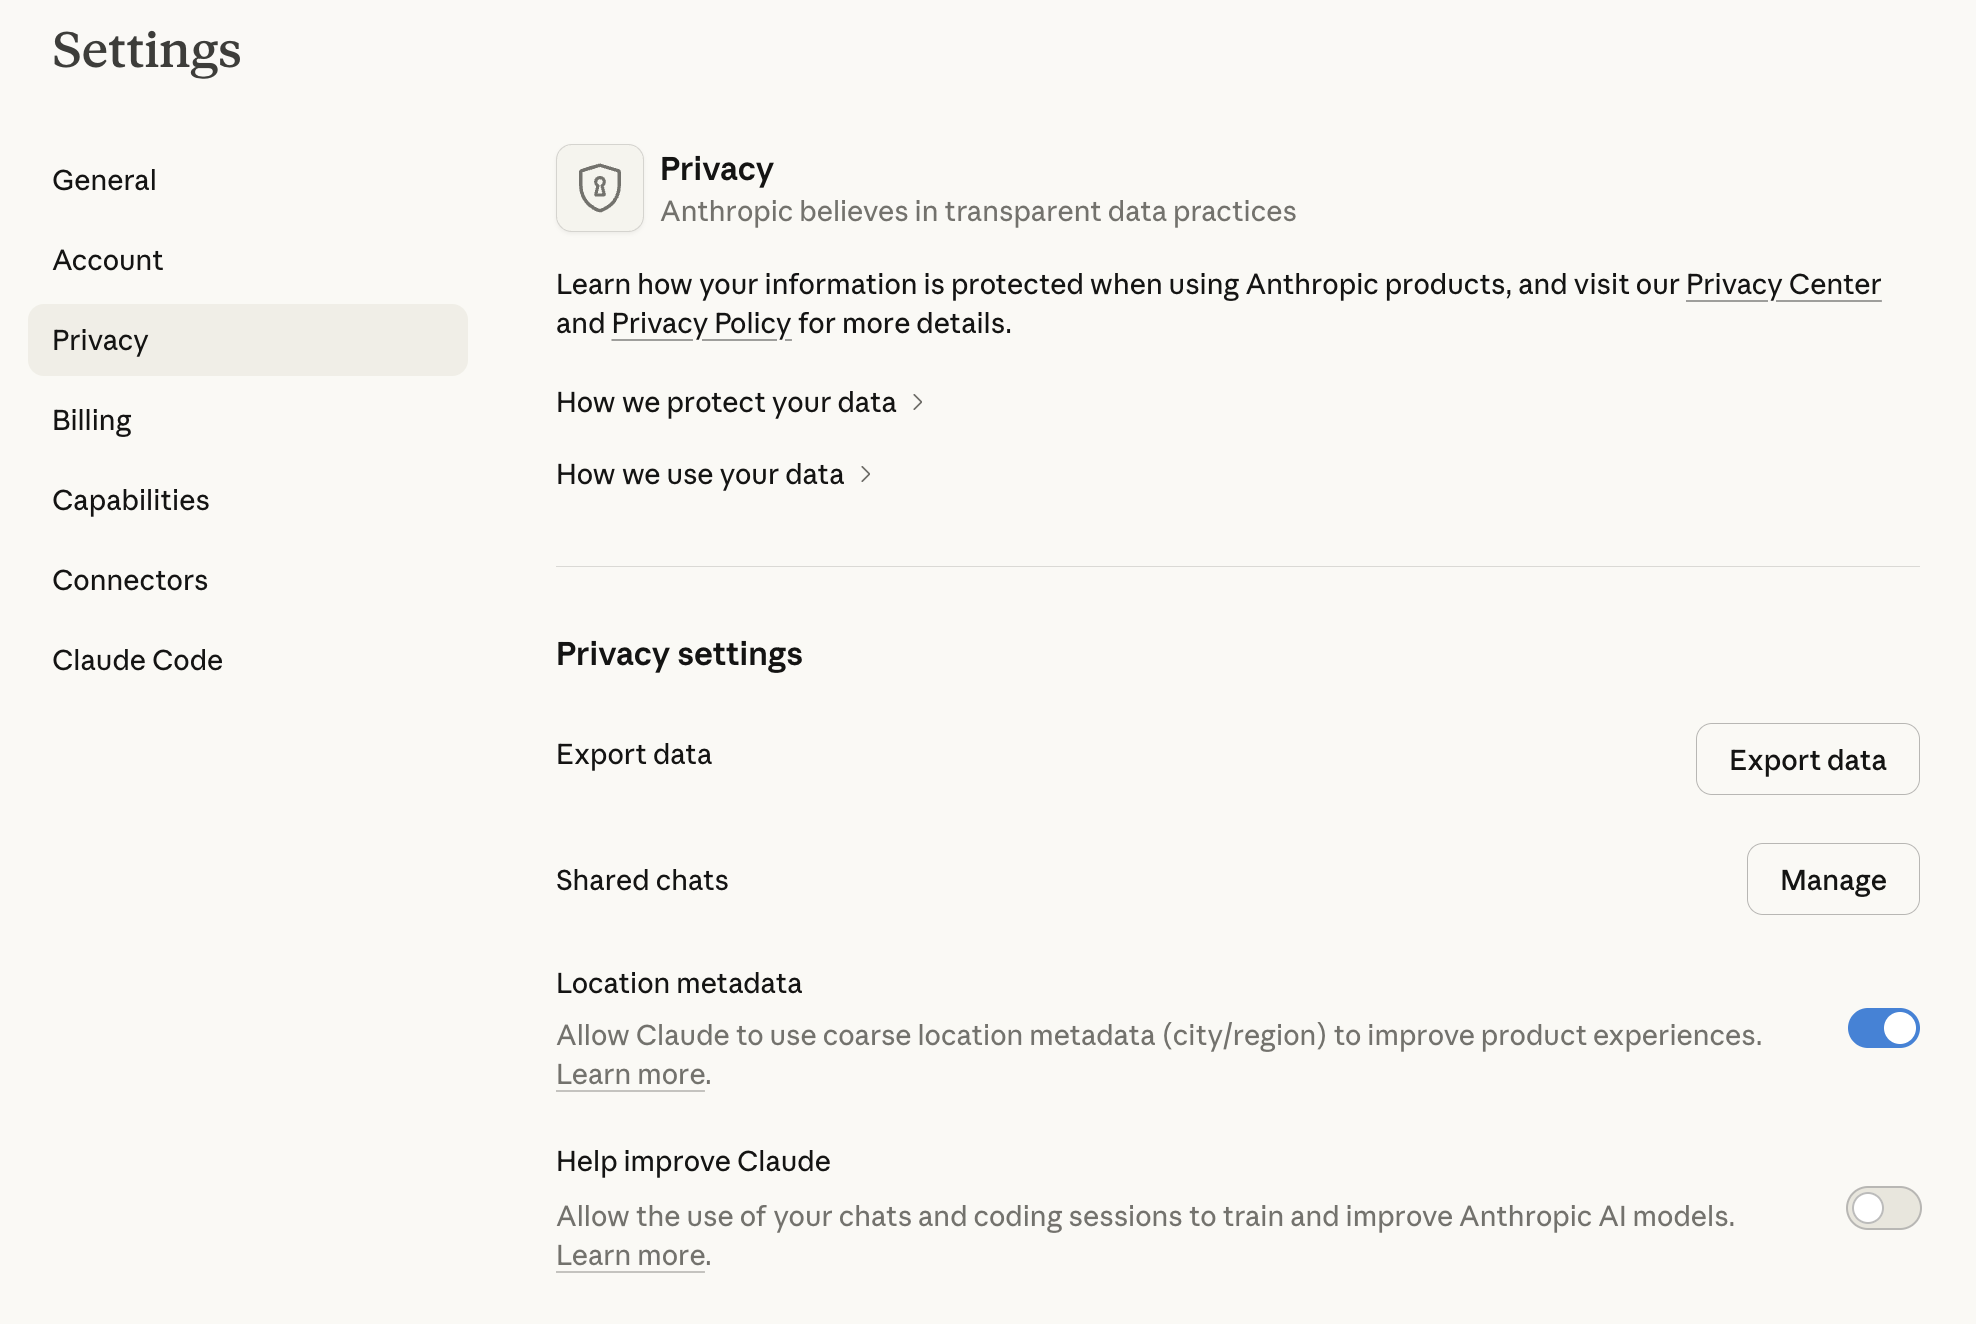Toggle Location metadata switch off
The width and height of the screenshot is (1976, 1324).
tap(1883, 1028)
